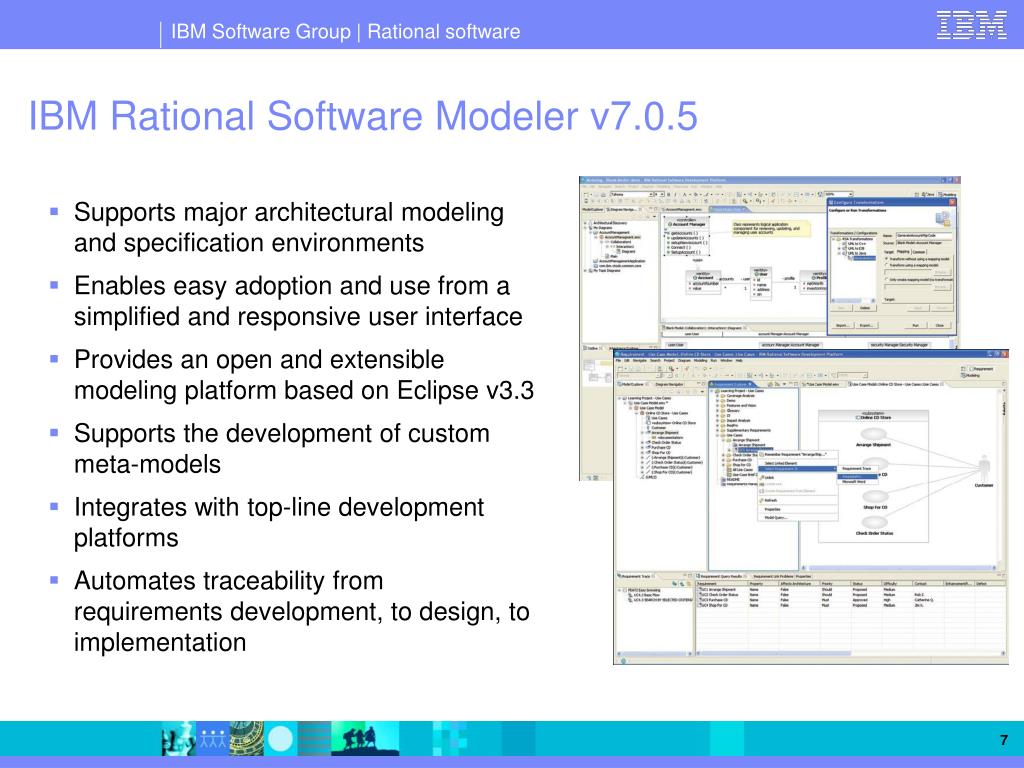Select the 'Arrange Shipment' use case ellipse

click(873, 434)
